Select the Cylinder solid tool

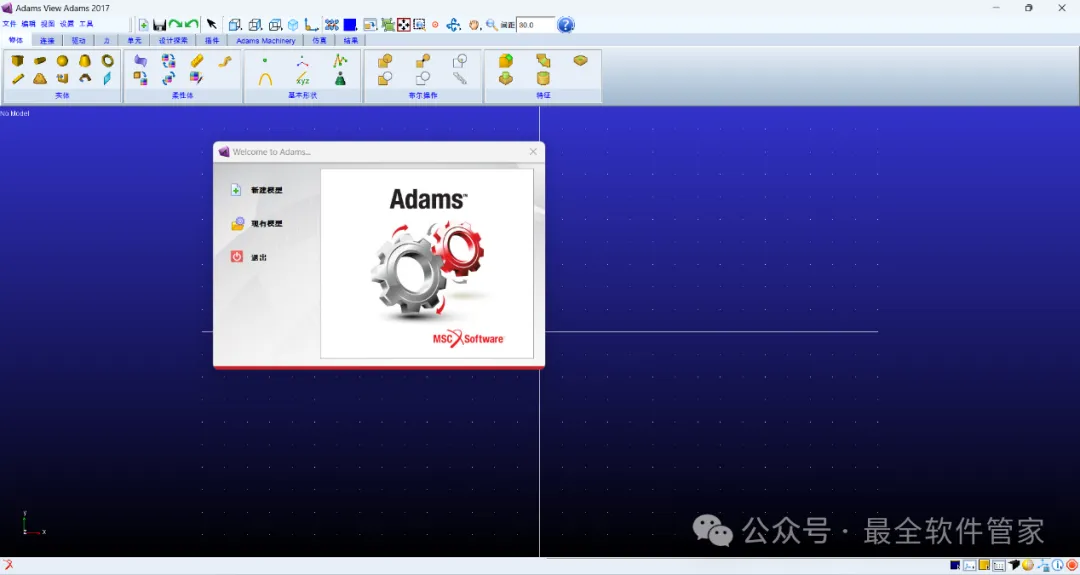pos(40,61)
